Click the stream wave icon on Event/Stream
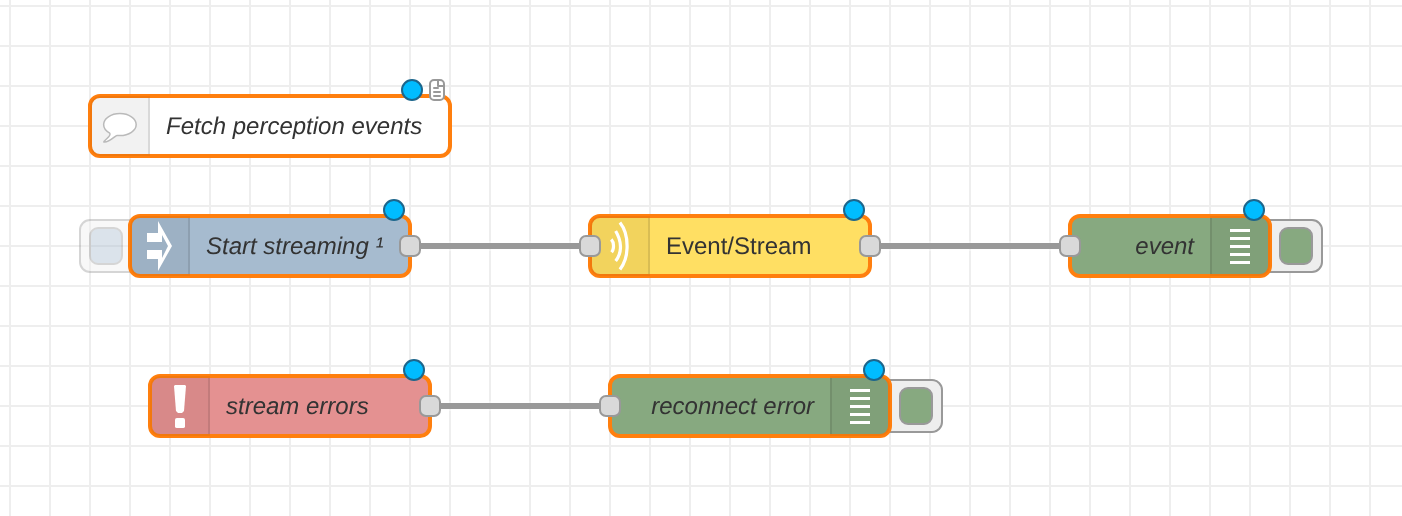The image size is (1402, 516). click(620, 246)
